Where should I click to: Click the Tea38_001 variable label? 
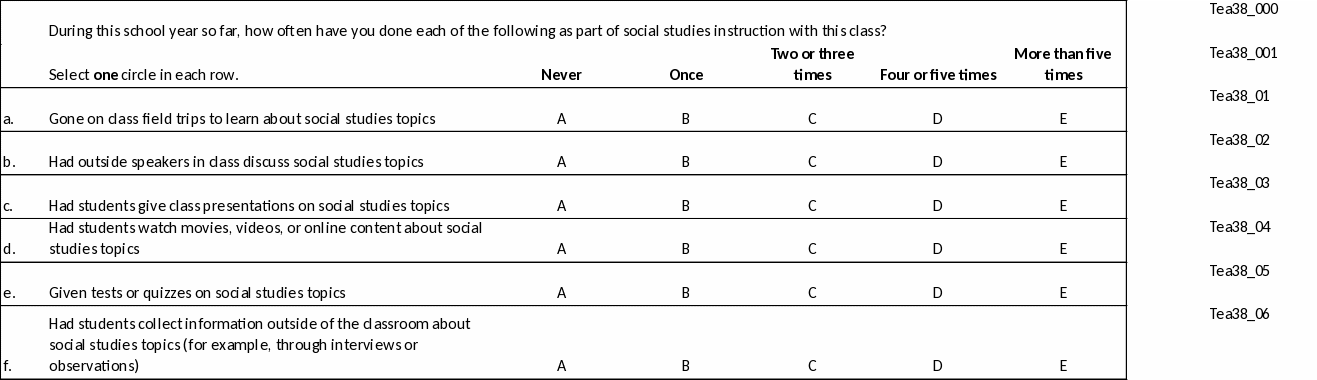click(x=1243, y=53)
